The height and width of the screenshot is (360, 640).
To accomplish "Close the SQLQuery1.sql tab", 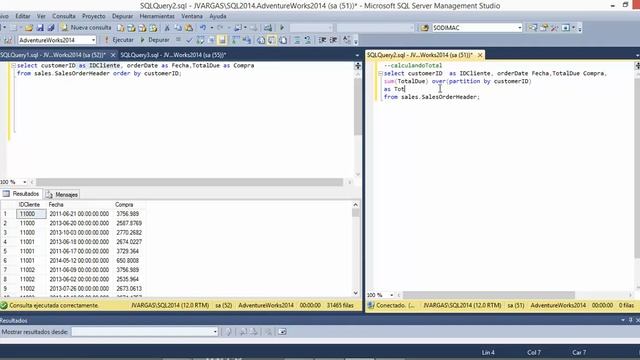I will point(113,55).
